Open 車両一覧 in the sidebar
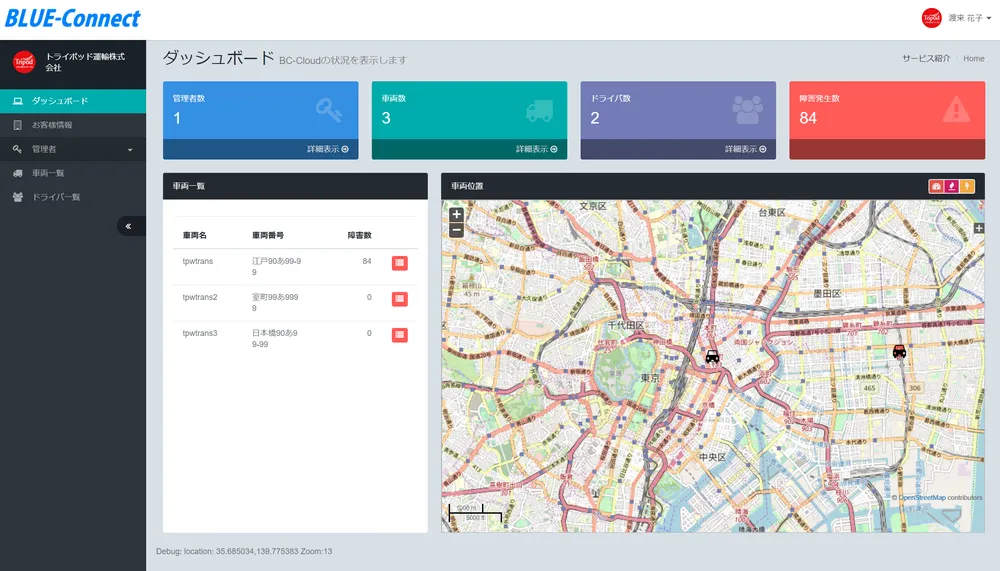This screenshot has width=1000, height=571. 73,173
